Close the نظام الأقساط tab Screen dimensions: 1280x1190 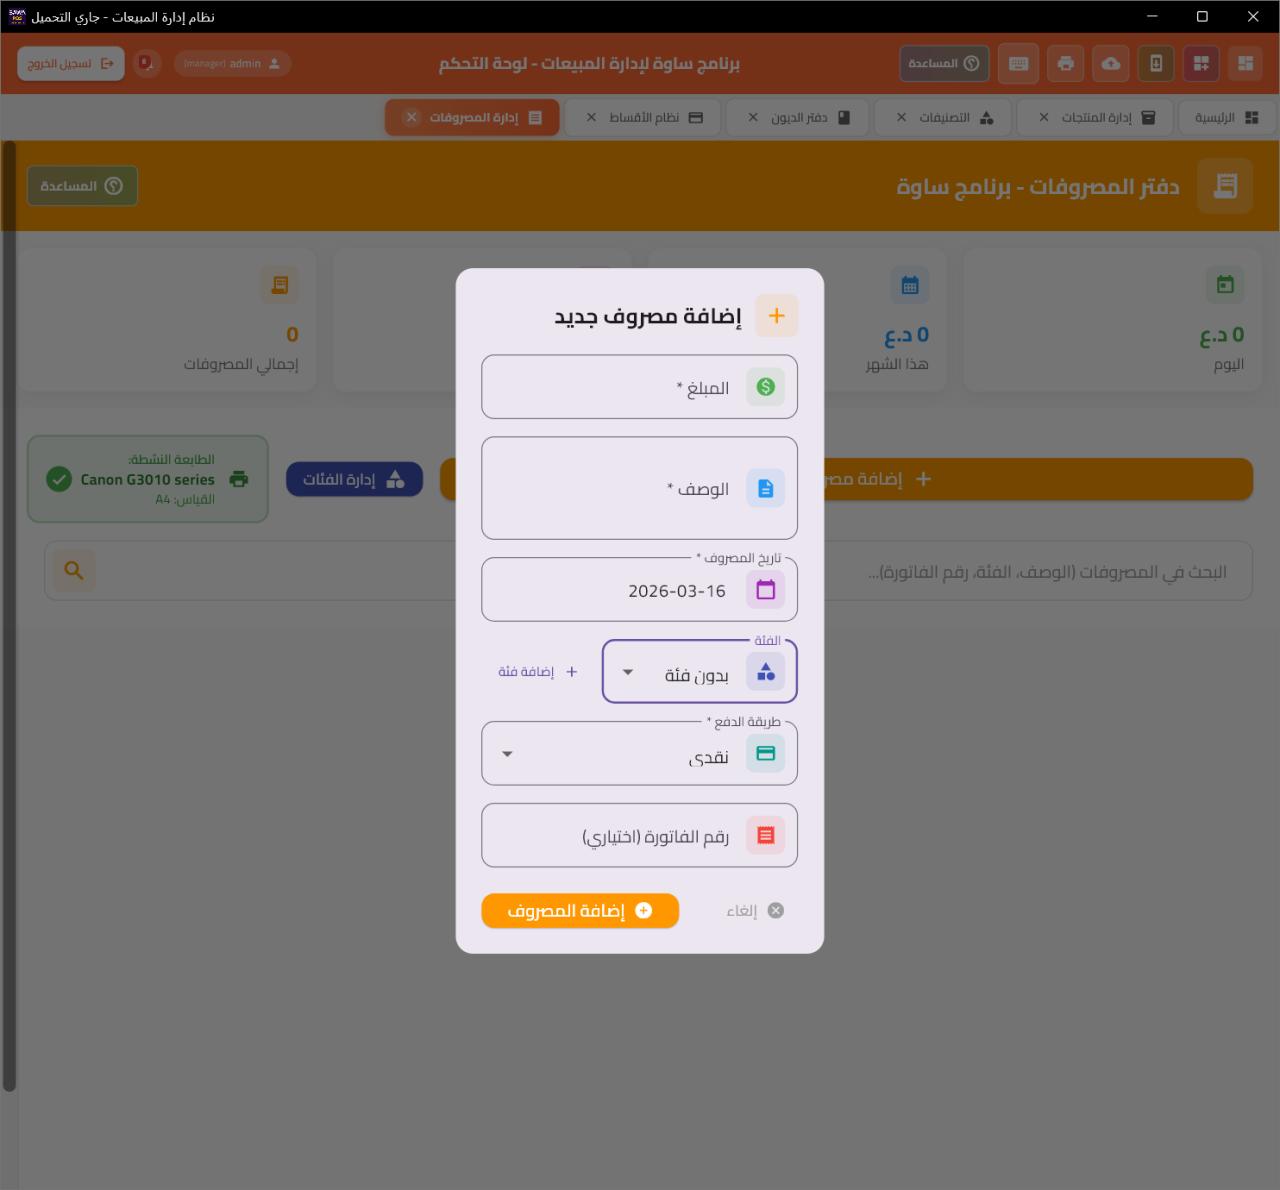click(591, 117)
